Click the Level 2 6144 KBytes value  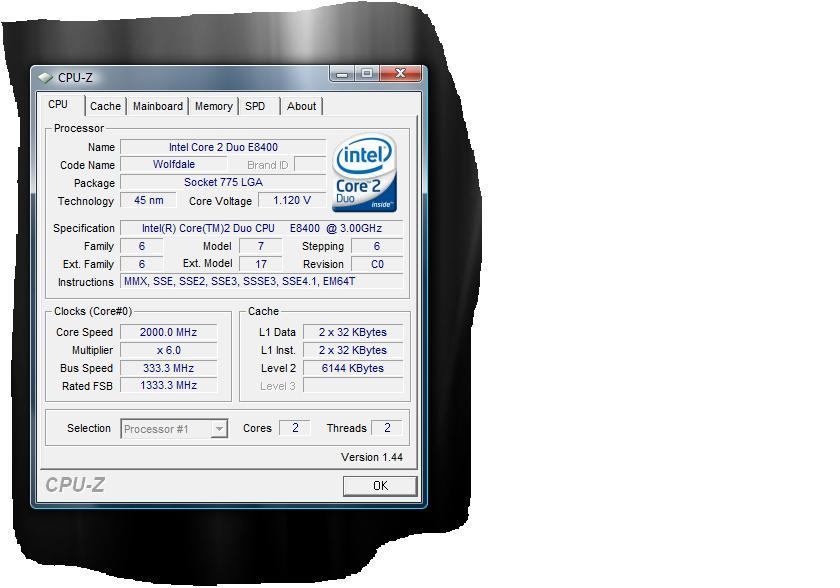(x=352, y=368)
